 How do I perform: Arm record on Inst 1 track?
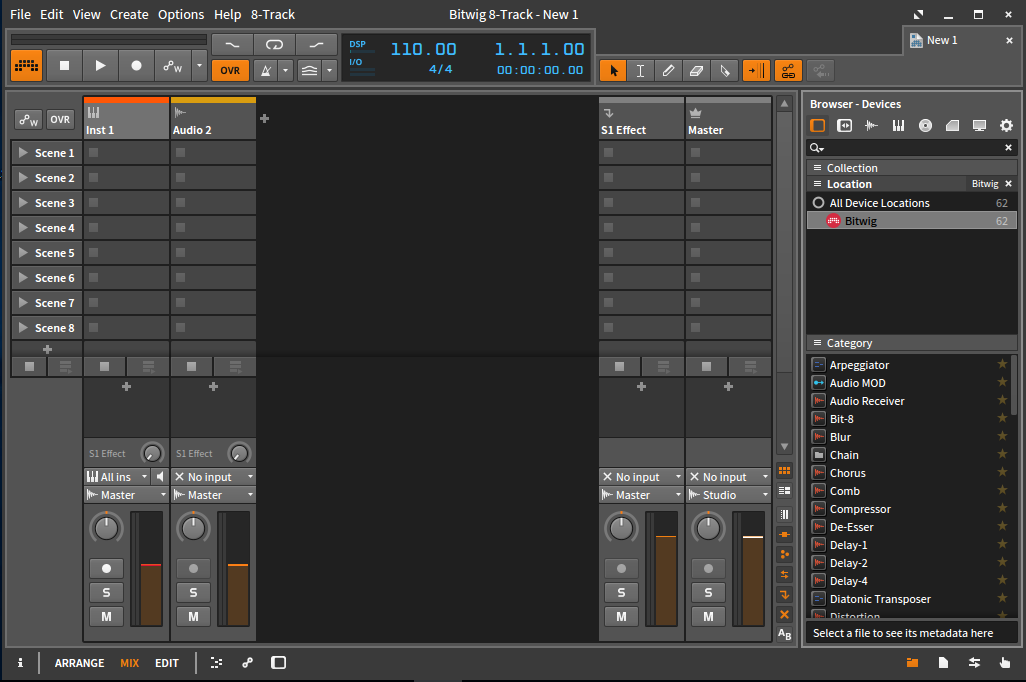[106, 568]
